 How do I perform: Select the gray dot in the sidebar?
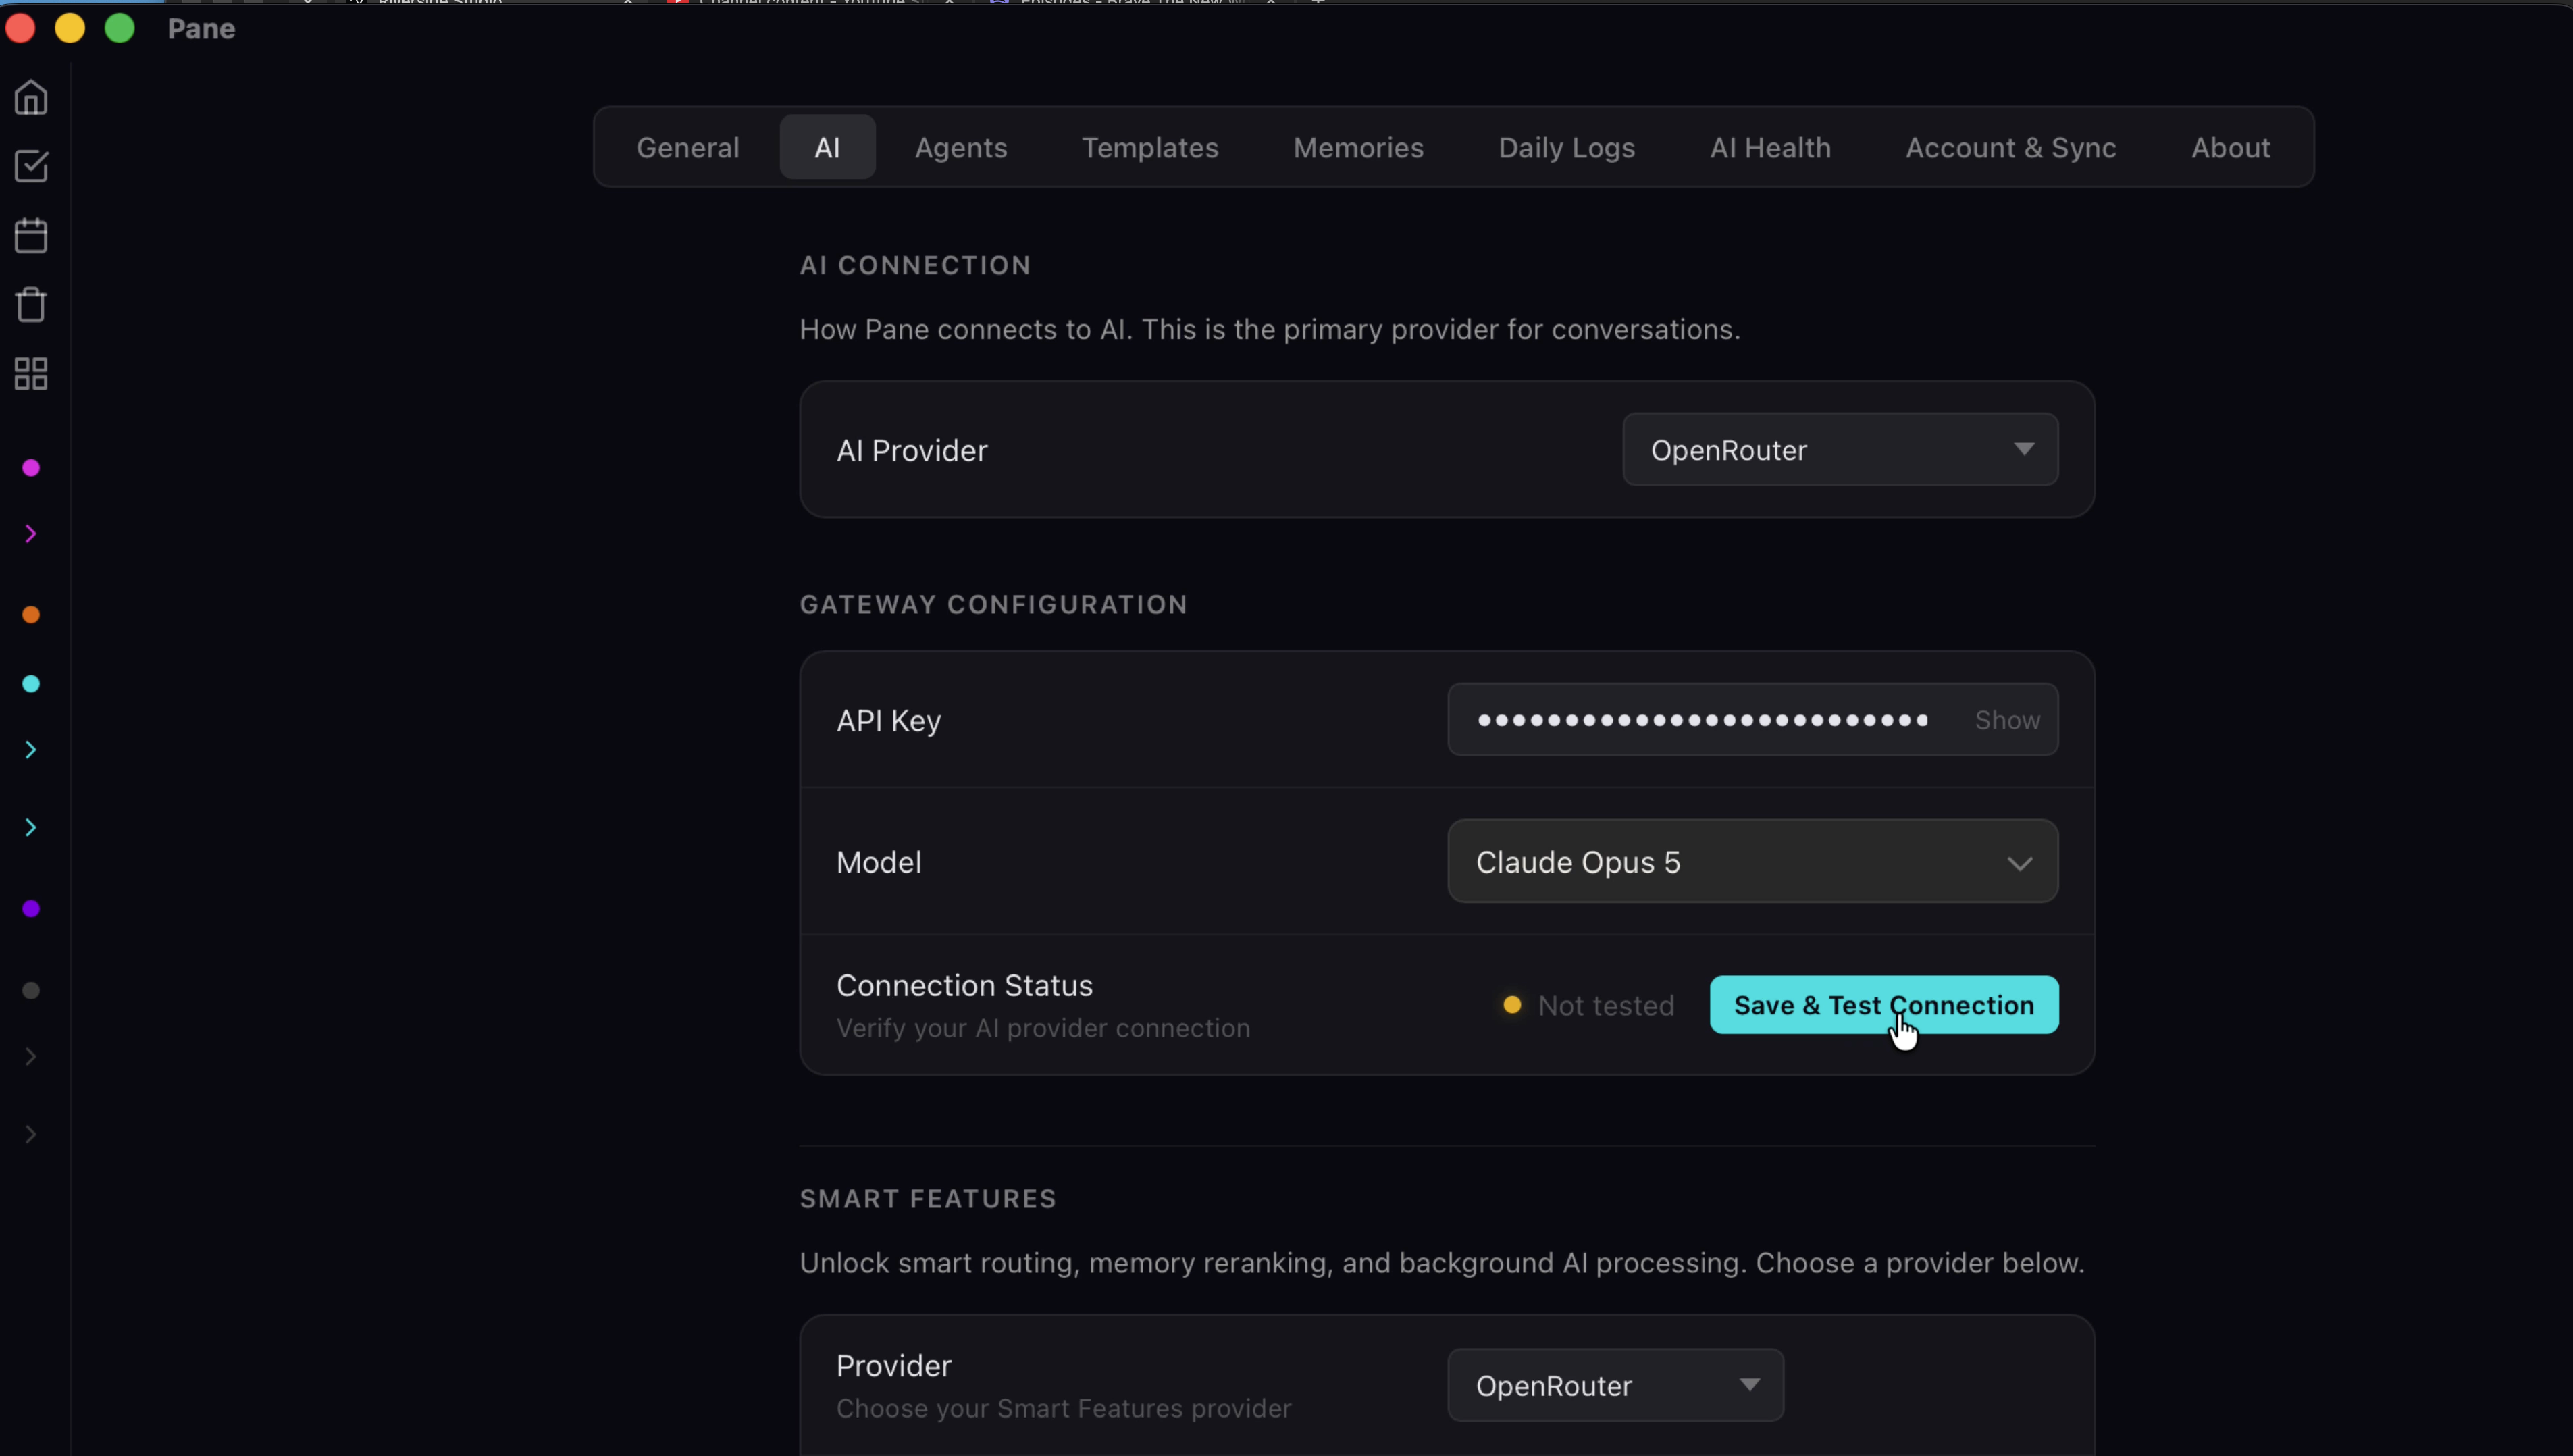coord(31,991)
